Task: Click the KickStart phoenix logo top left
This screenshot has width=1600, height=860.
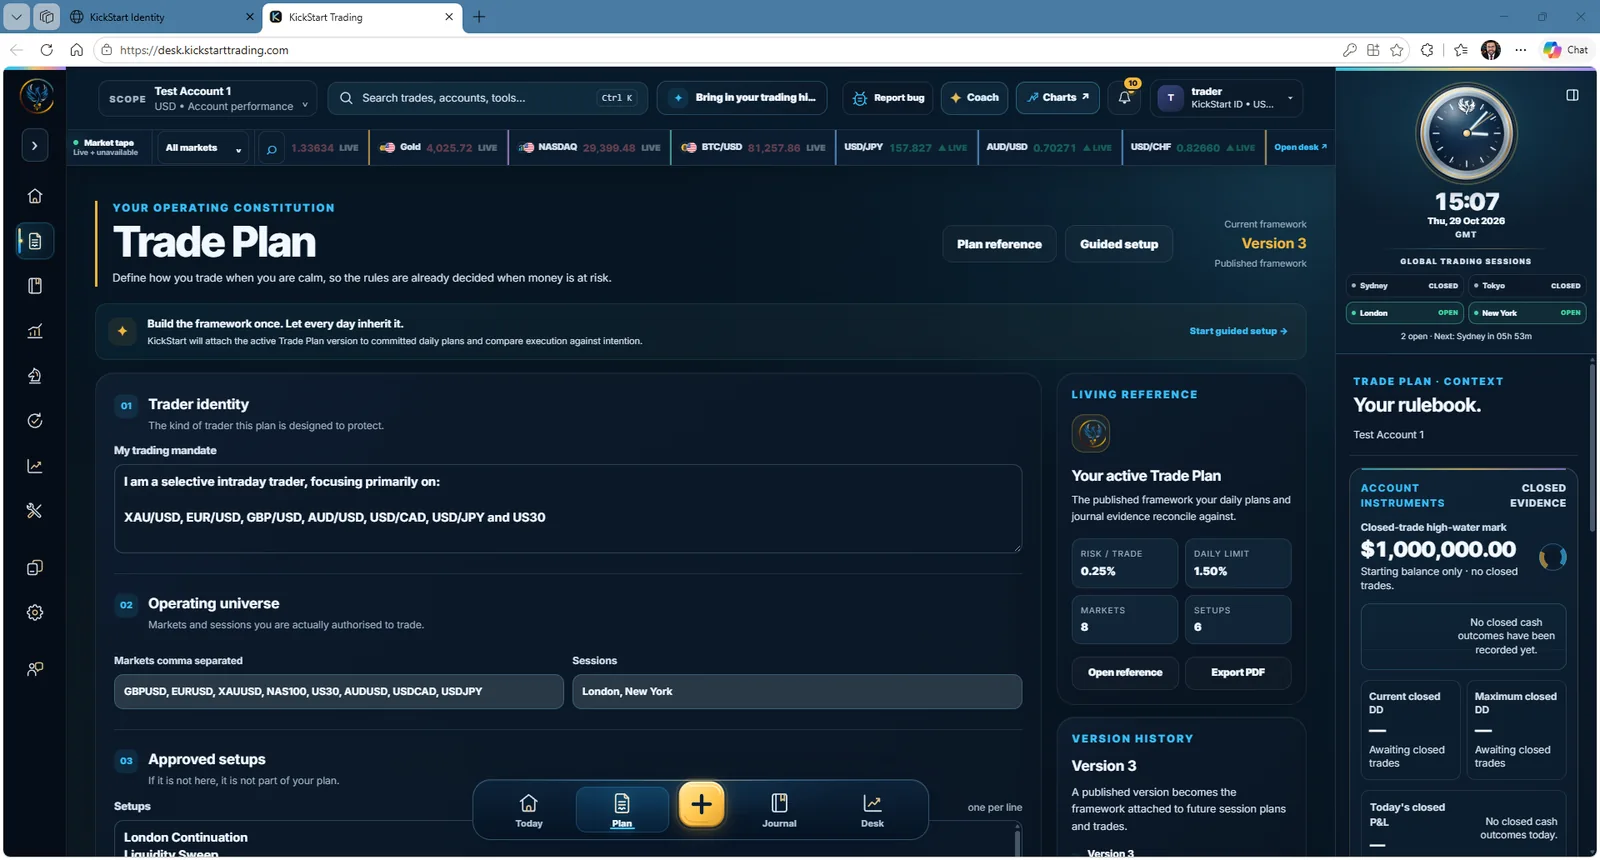Action: [x=37, y=96]
